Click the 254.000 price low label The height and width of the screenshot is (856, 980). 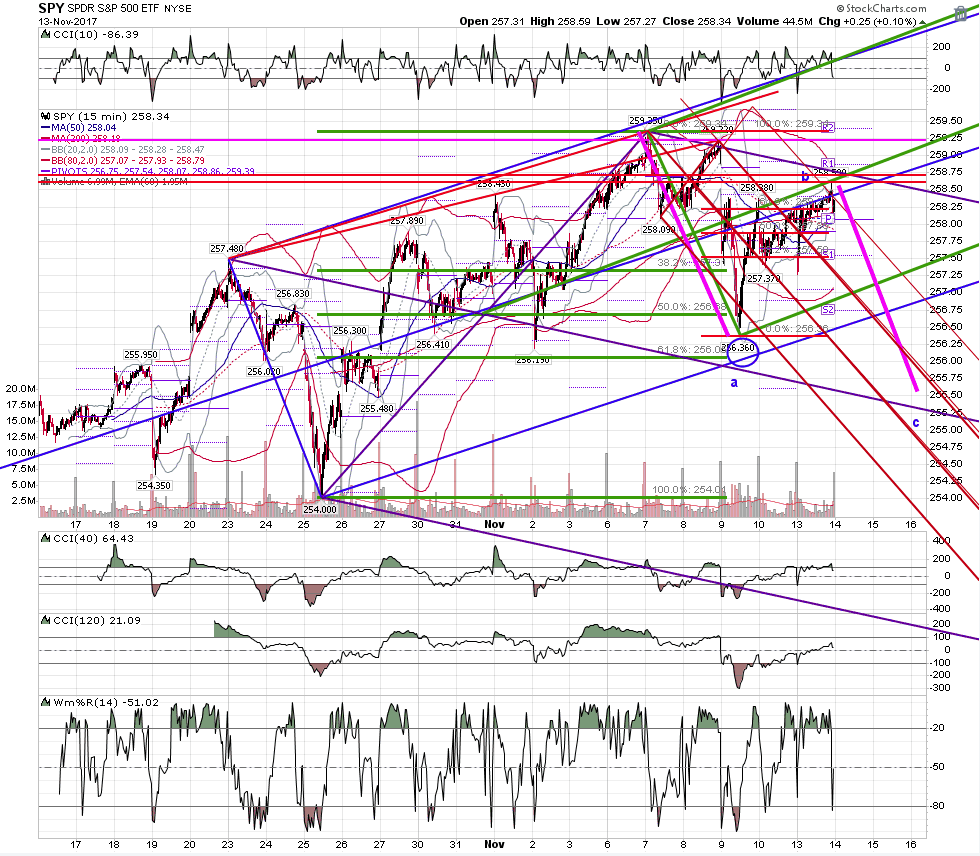tap(320, 509)
